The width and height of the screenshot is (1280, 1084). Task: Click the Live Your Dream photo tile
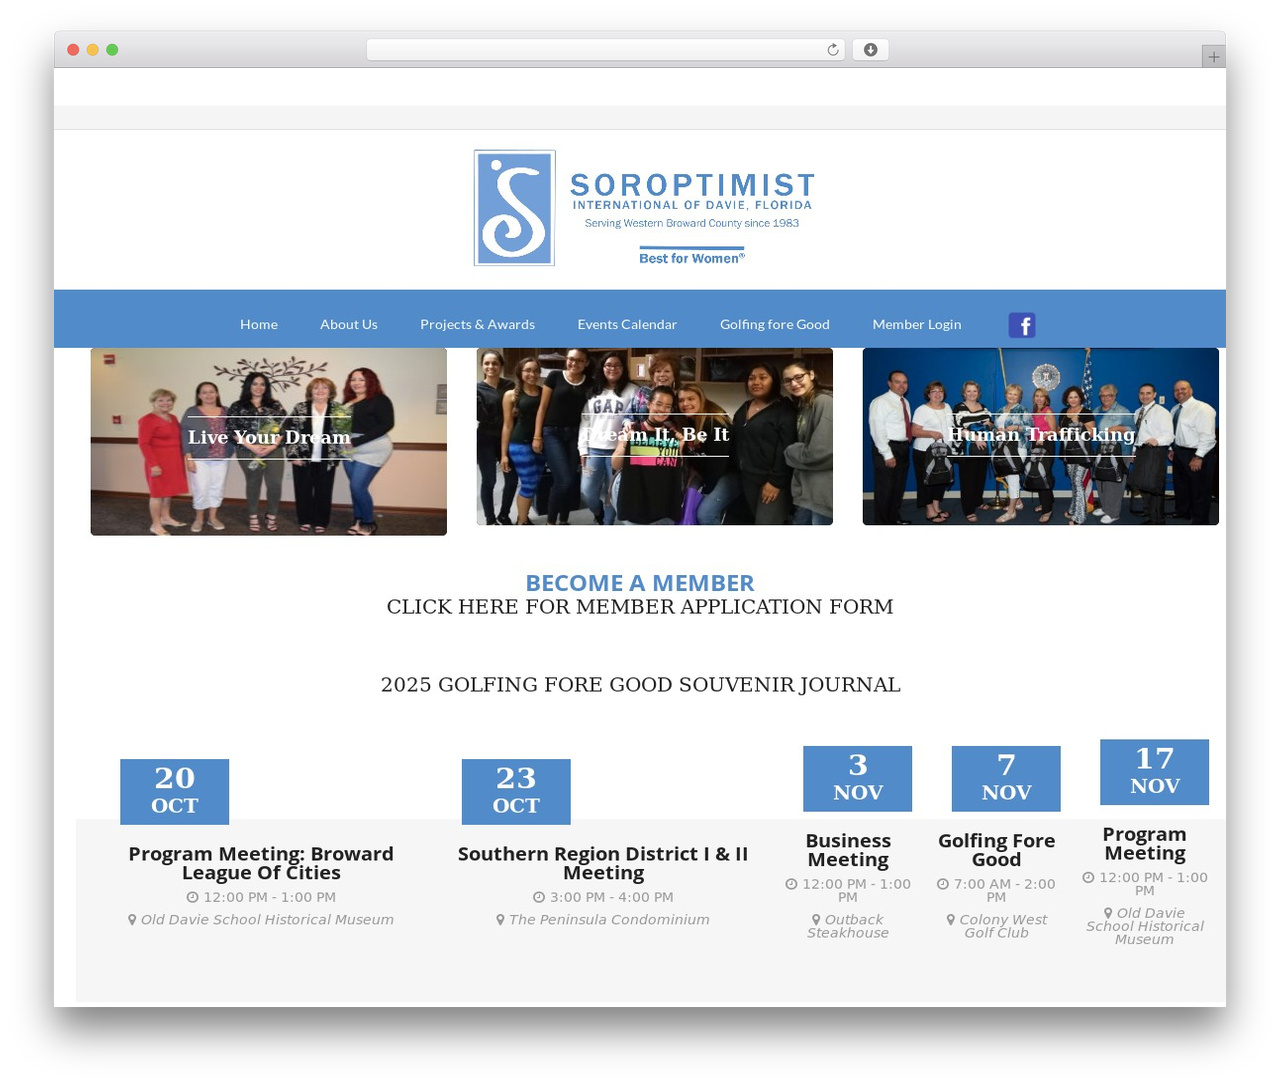coord(269,441)
